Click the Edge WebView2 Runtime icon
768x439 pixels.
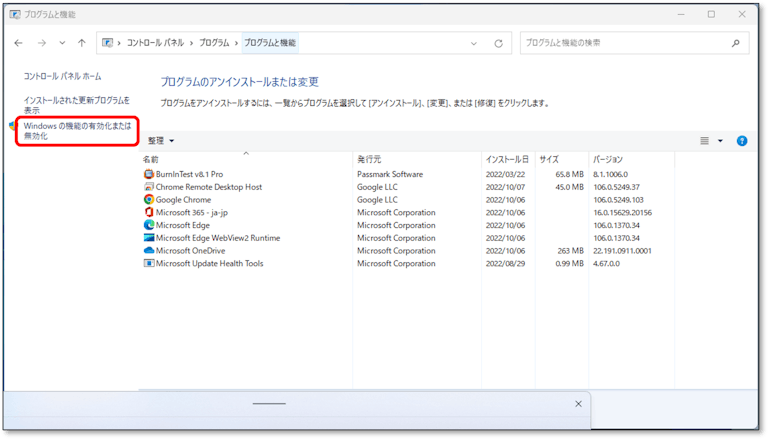click(x=148, y=238)
